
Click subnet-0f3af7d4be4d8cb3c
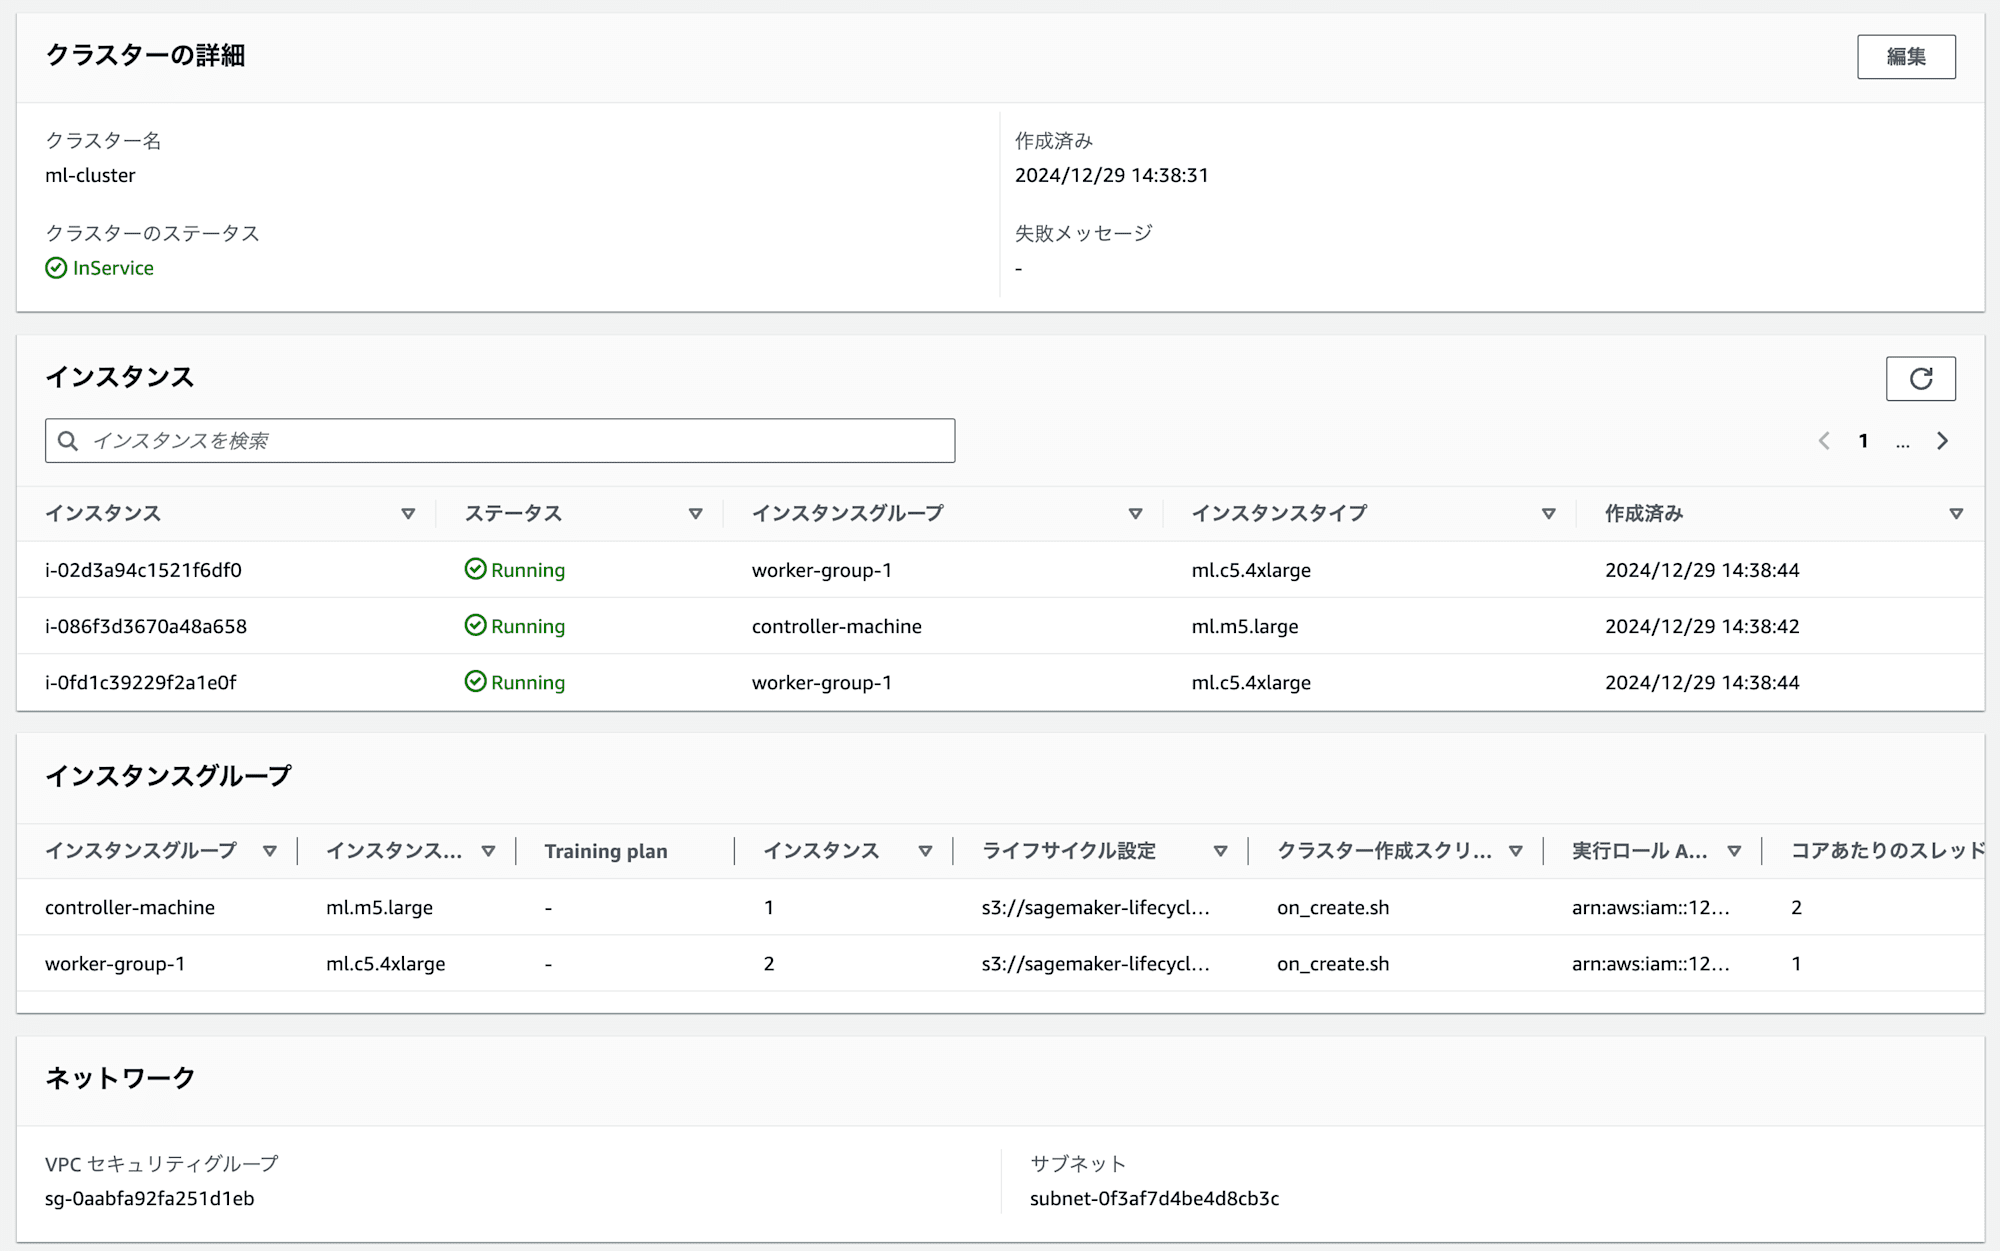pos(1155,1198)
